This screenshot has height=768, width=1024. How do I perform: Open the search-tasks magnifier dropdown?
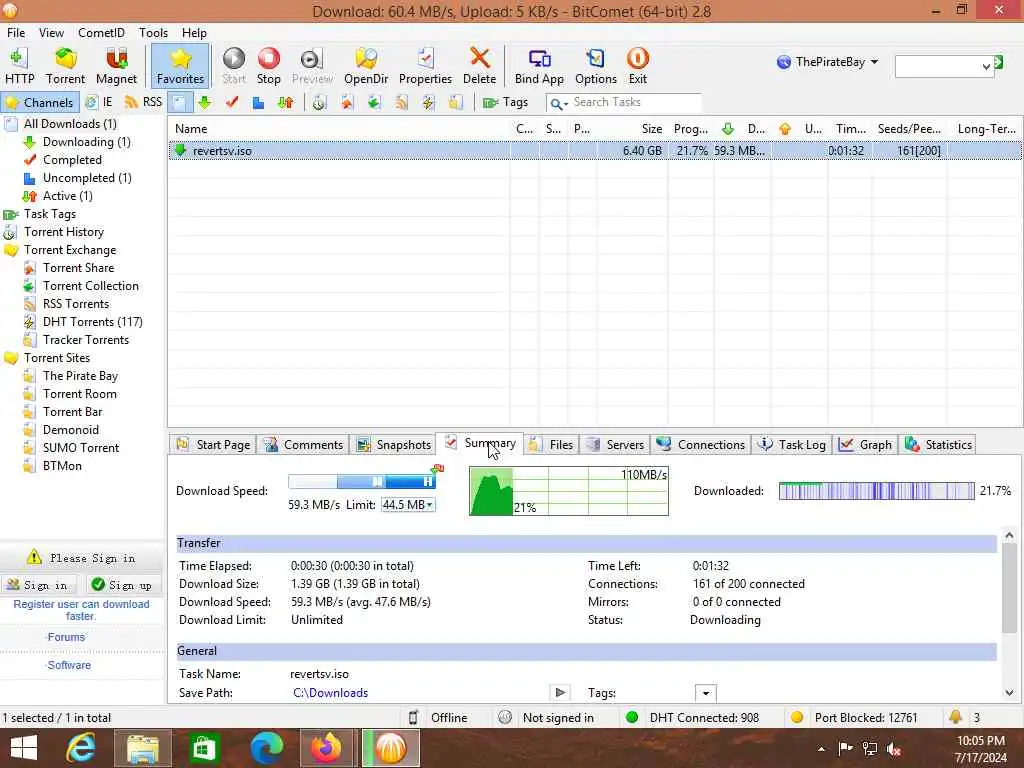pos(558,103)
